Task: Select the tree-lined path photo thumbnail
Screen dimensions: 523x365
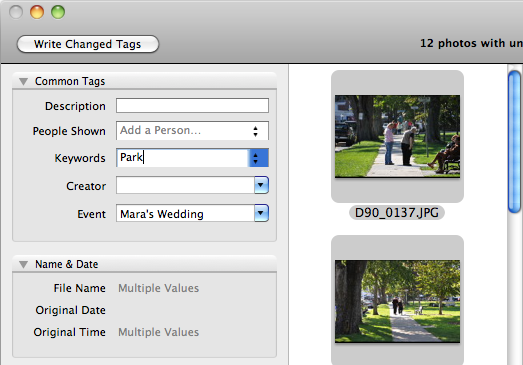Action: point(397,301)
